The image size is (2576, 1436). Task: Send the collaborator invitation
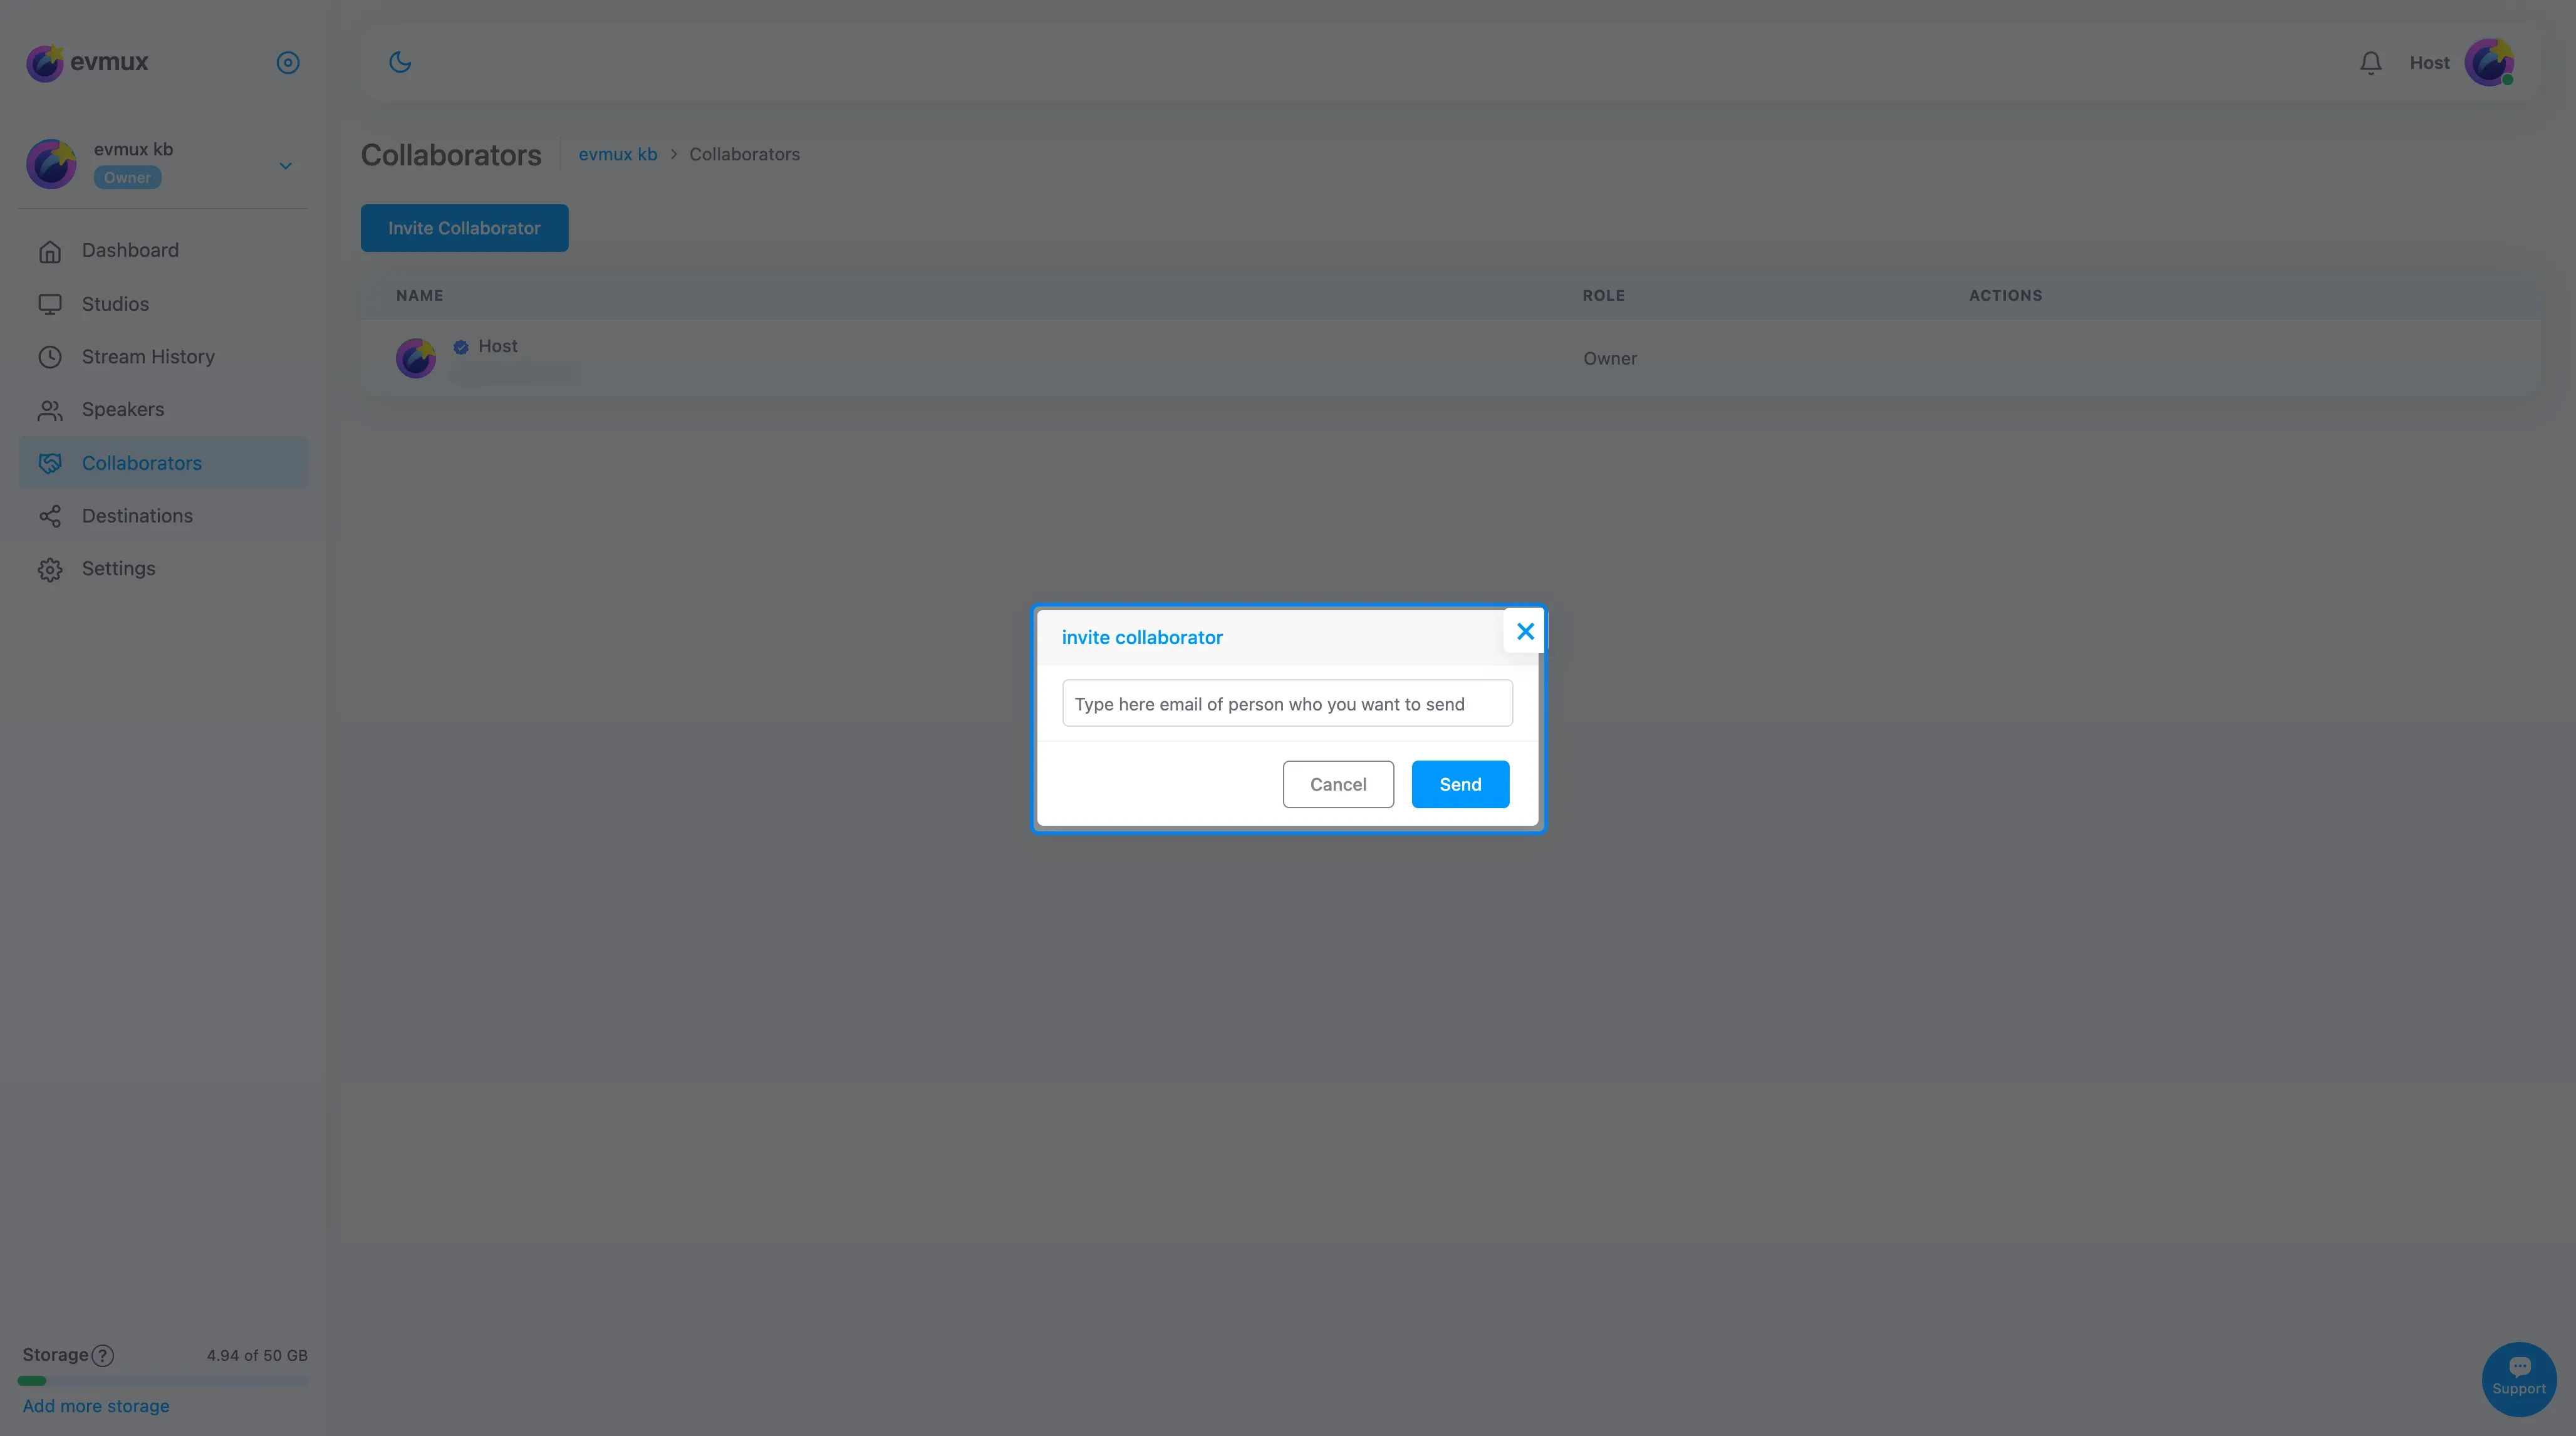[x=1460, y=784]
